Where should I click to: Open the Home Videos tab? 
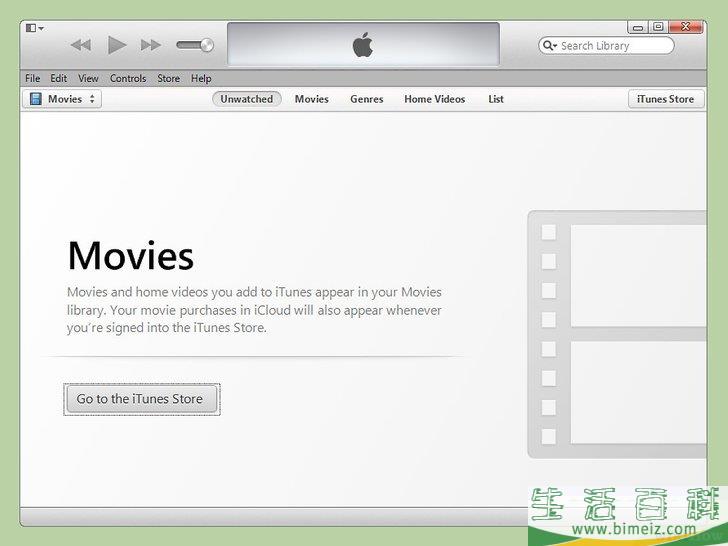coord(435,99)
